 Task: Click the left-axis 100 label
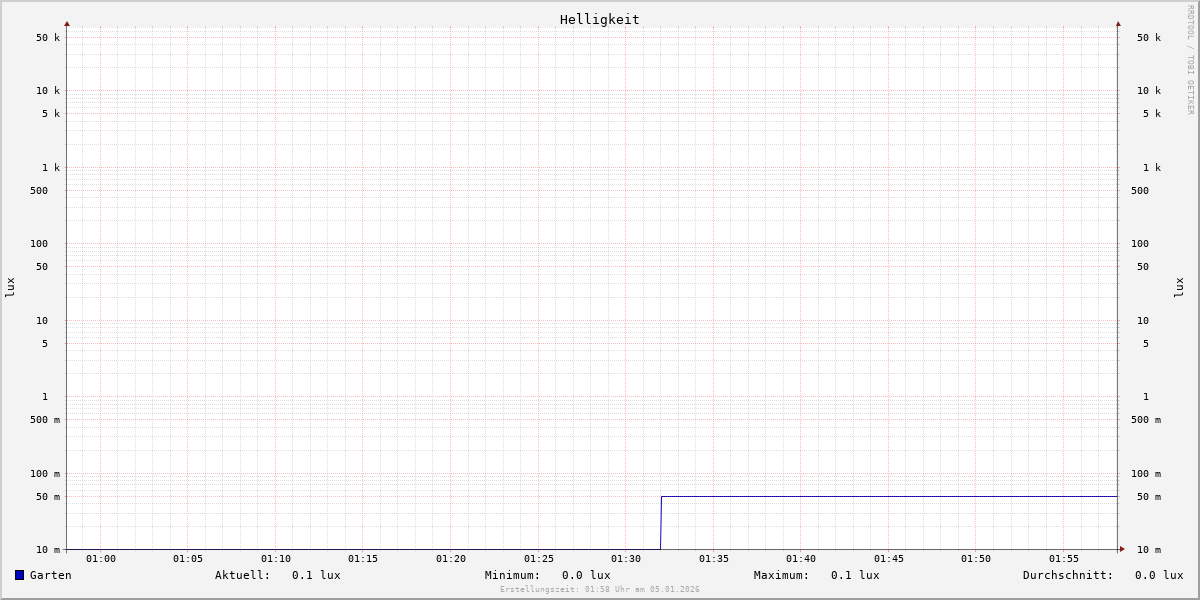point(39,244)
